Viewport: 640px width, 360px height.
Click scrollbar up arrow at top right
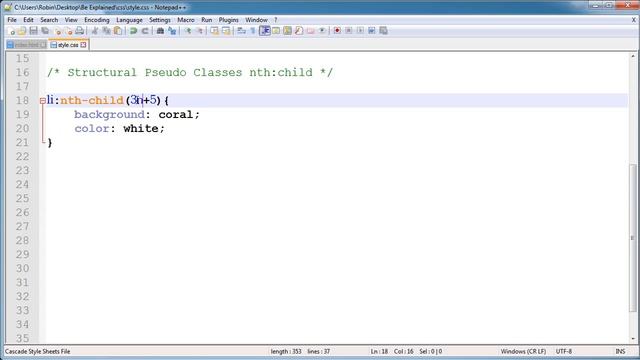633,56
